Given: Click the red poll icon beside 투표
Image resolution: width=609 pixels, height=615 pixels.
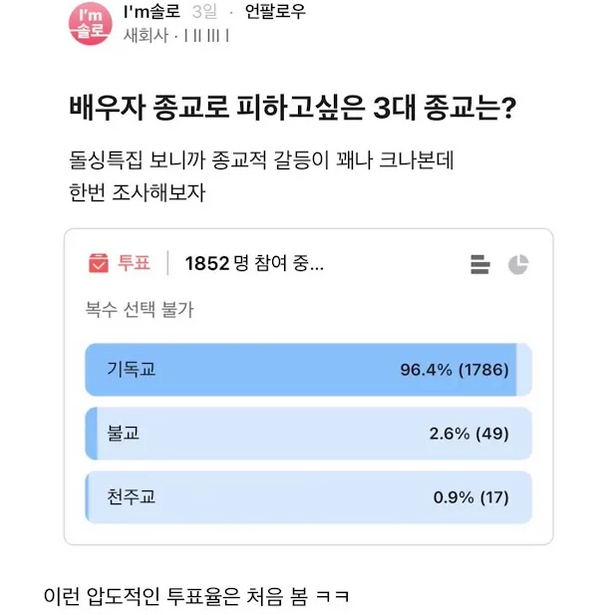Looking at the screenshot, I should [x=98, y=263].
